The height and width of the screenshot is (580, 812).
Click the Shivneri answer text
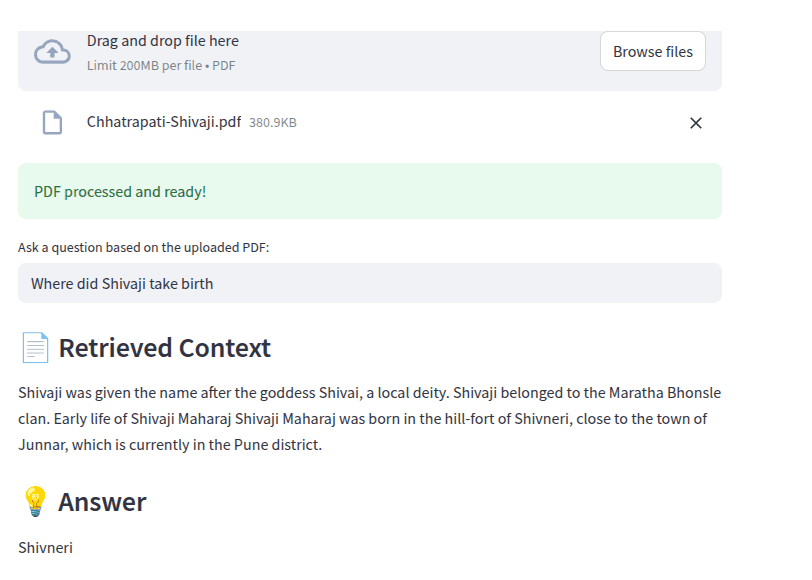[x=46, y=548]
